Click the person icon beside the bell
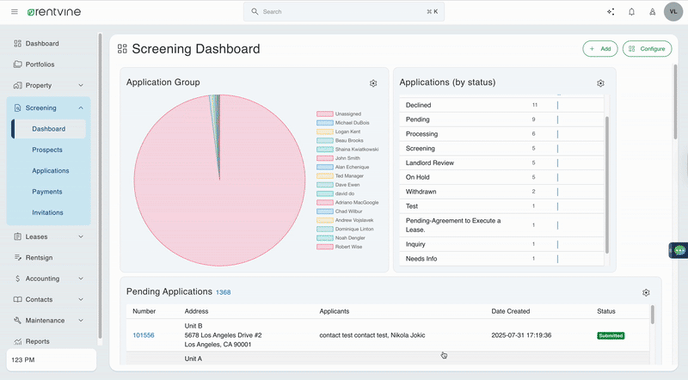This screenshot has width=688, height=380. tap(652, 12)
